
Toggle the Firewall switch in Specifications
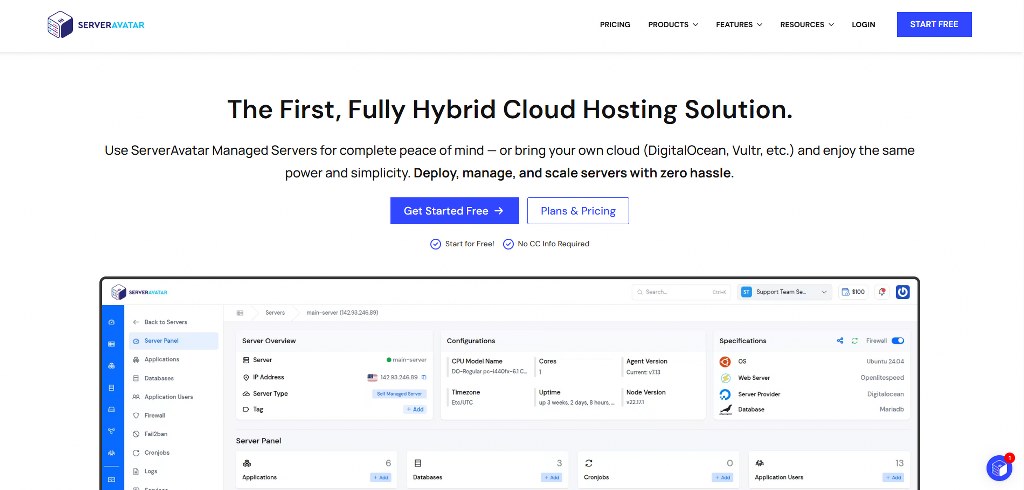[897, 340]
